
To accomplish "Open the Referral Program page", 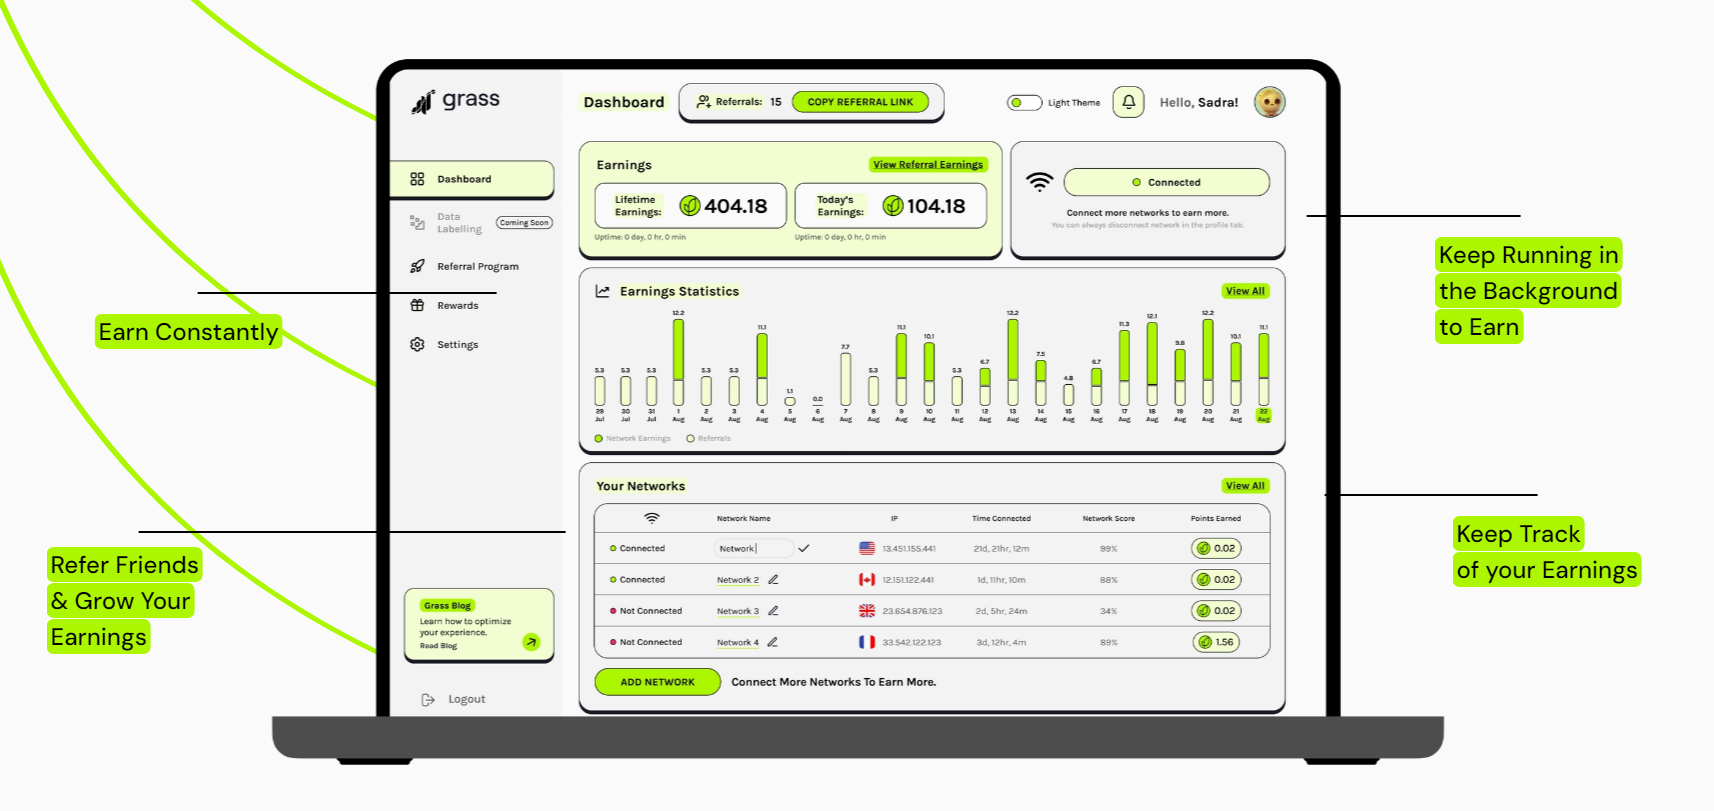I will [x=477, y=267].
